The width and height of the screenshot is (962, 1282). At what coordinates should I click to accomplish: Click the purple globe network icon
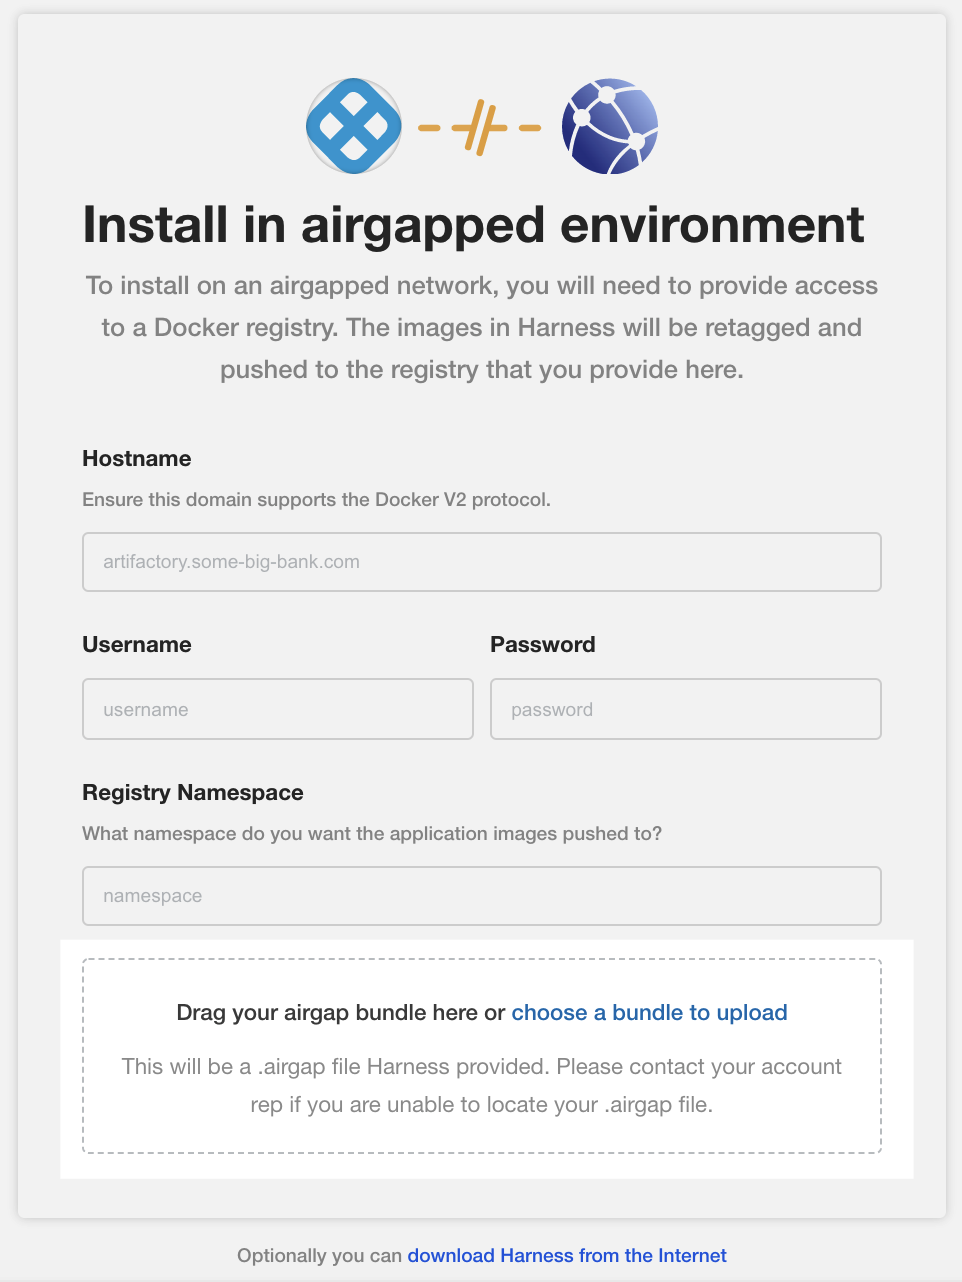tap(610, 126)
